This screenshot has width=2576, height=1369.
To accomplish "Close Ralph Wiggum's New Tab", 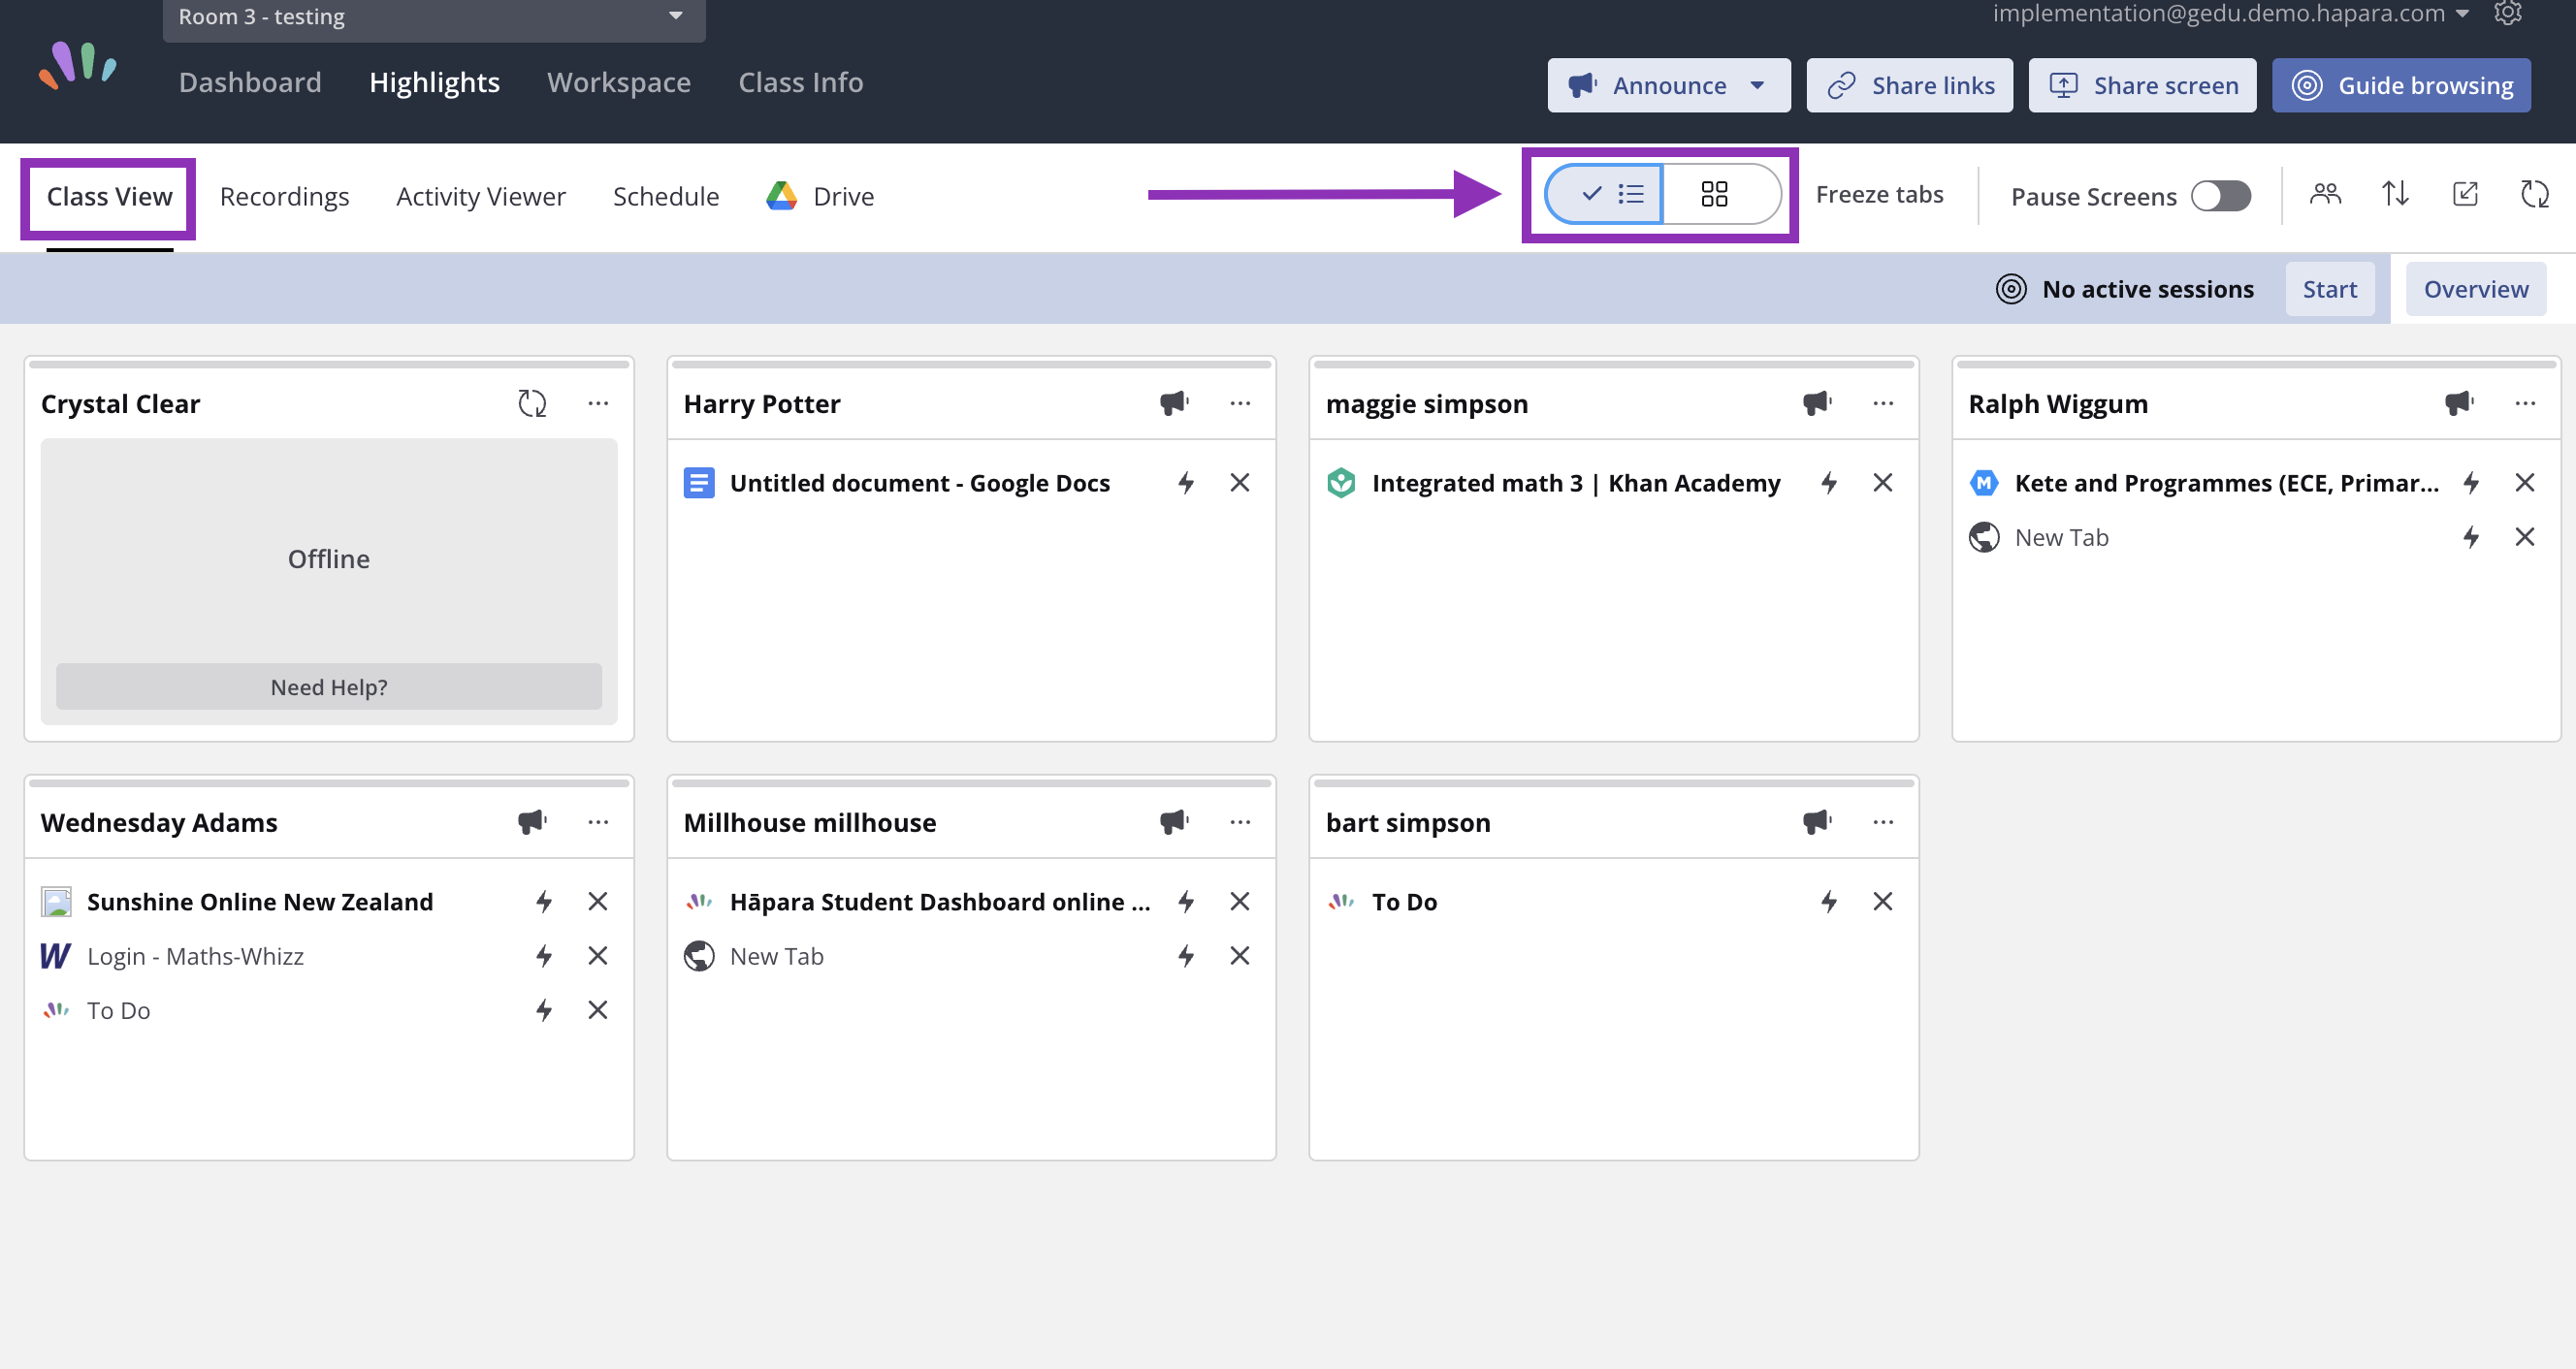I will pyautogui.click(x=2525, y=538).
